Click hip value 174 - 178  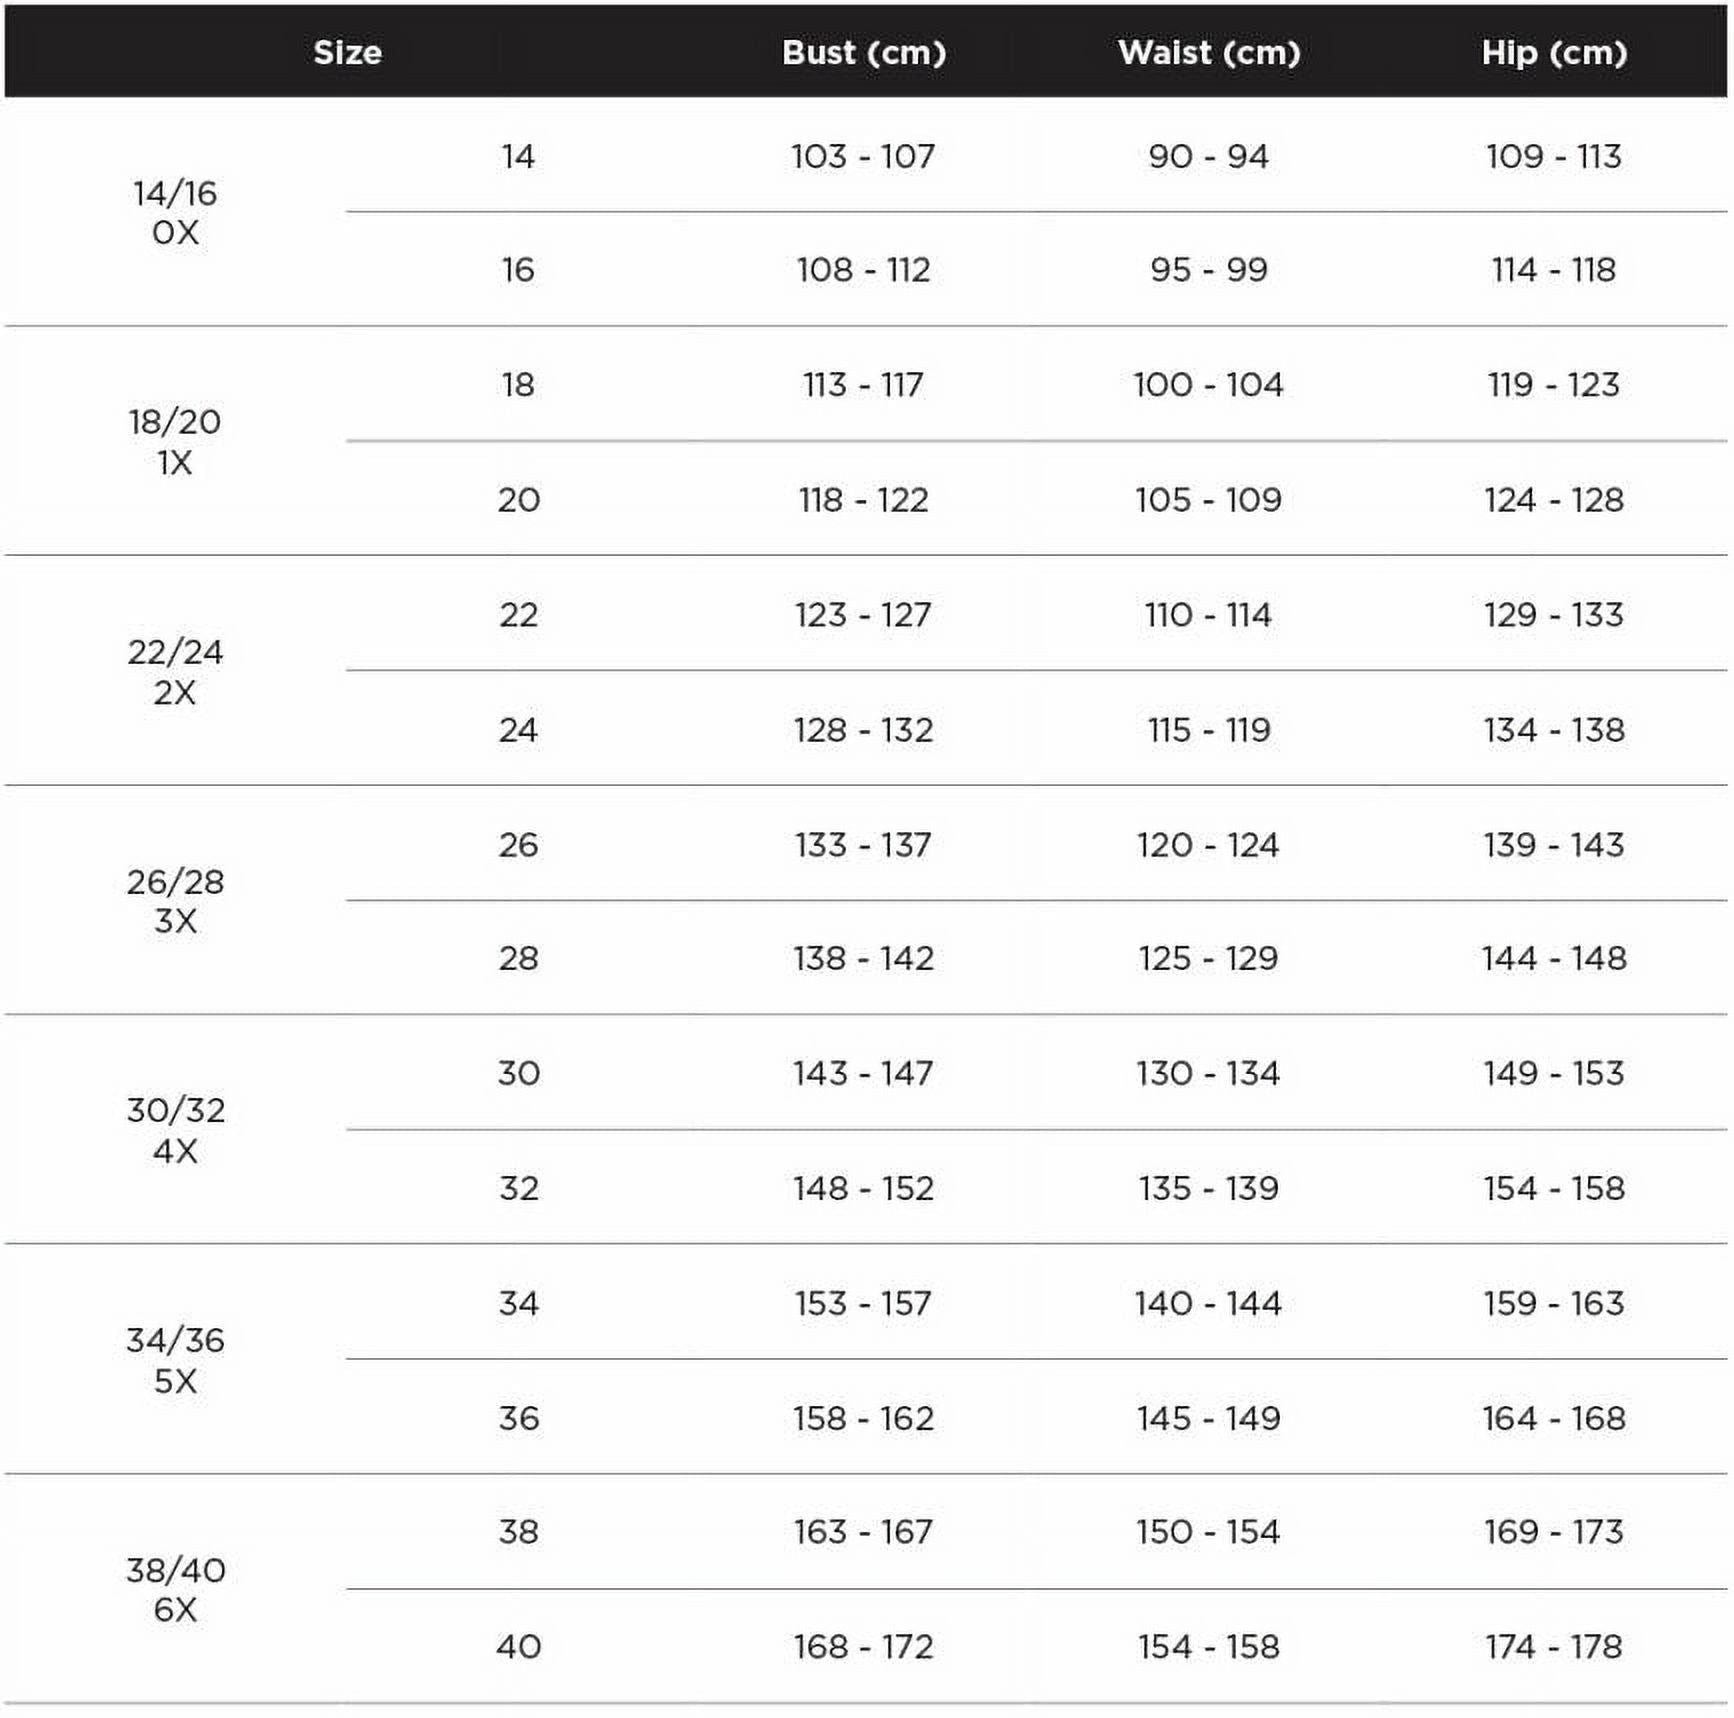point(1553,1646)
